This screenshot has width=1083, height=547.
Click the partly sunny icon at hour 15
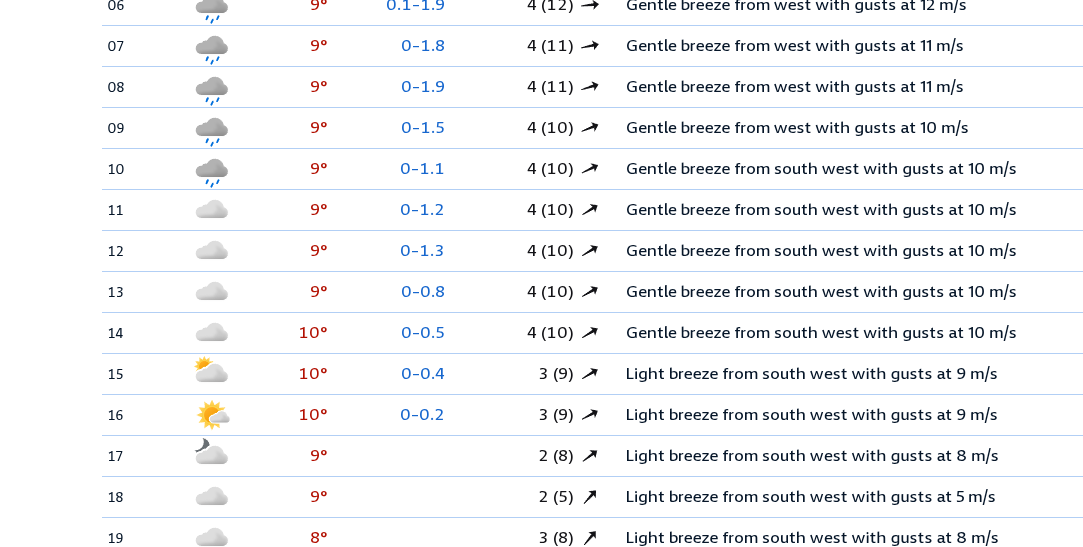coord(210,371)
